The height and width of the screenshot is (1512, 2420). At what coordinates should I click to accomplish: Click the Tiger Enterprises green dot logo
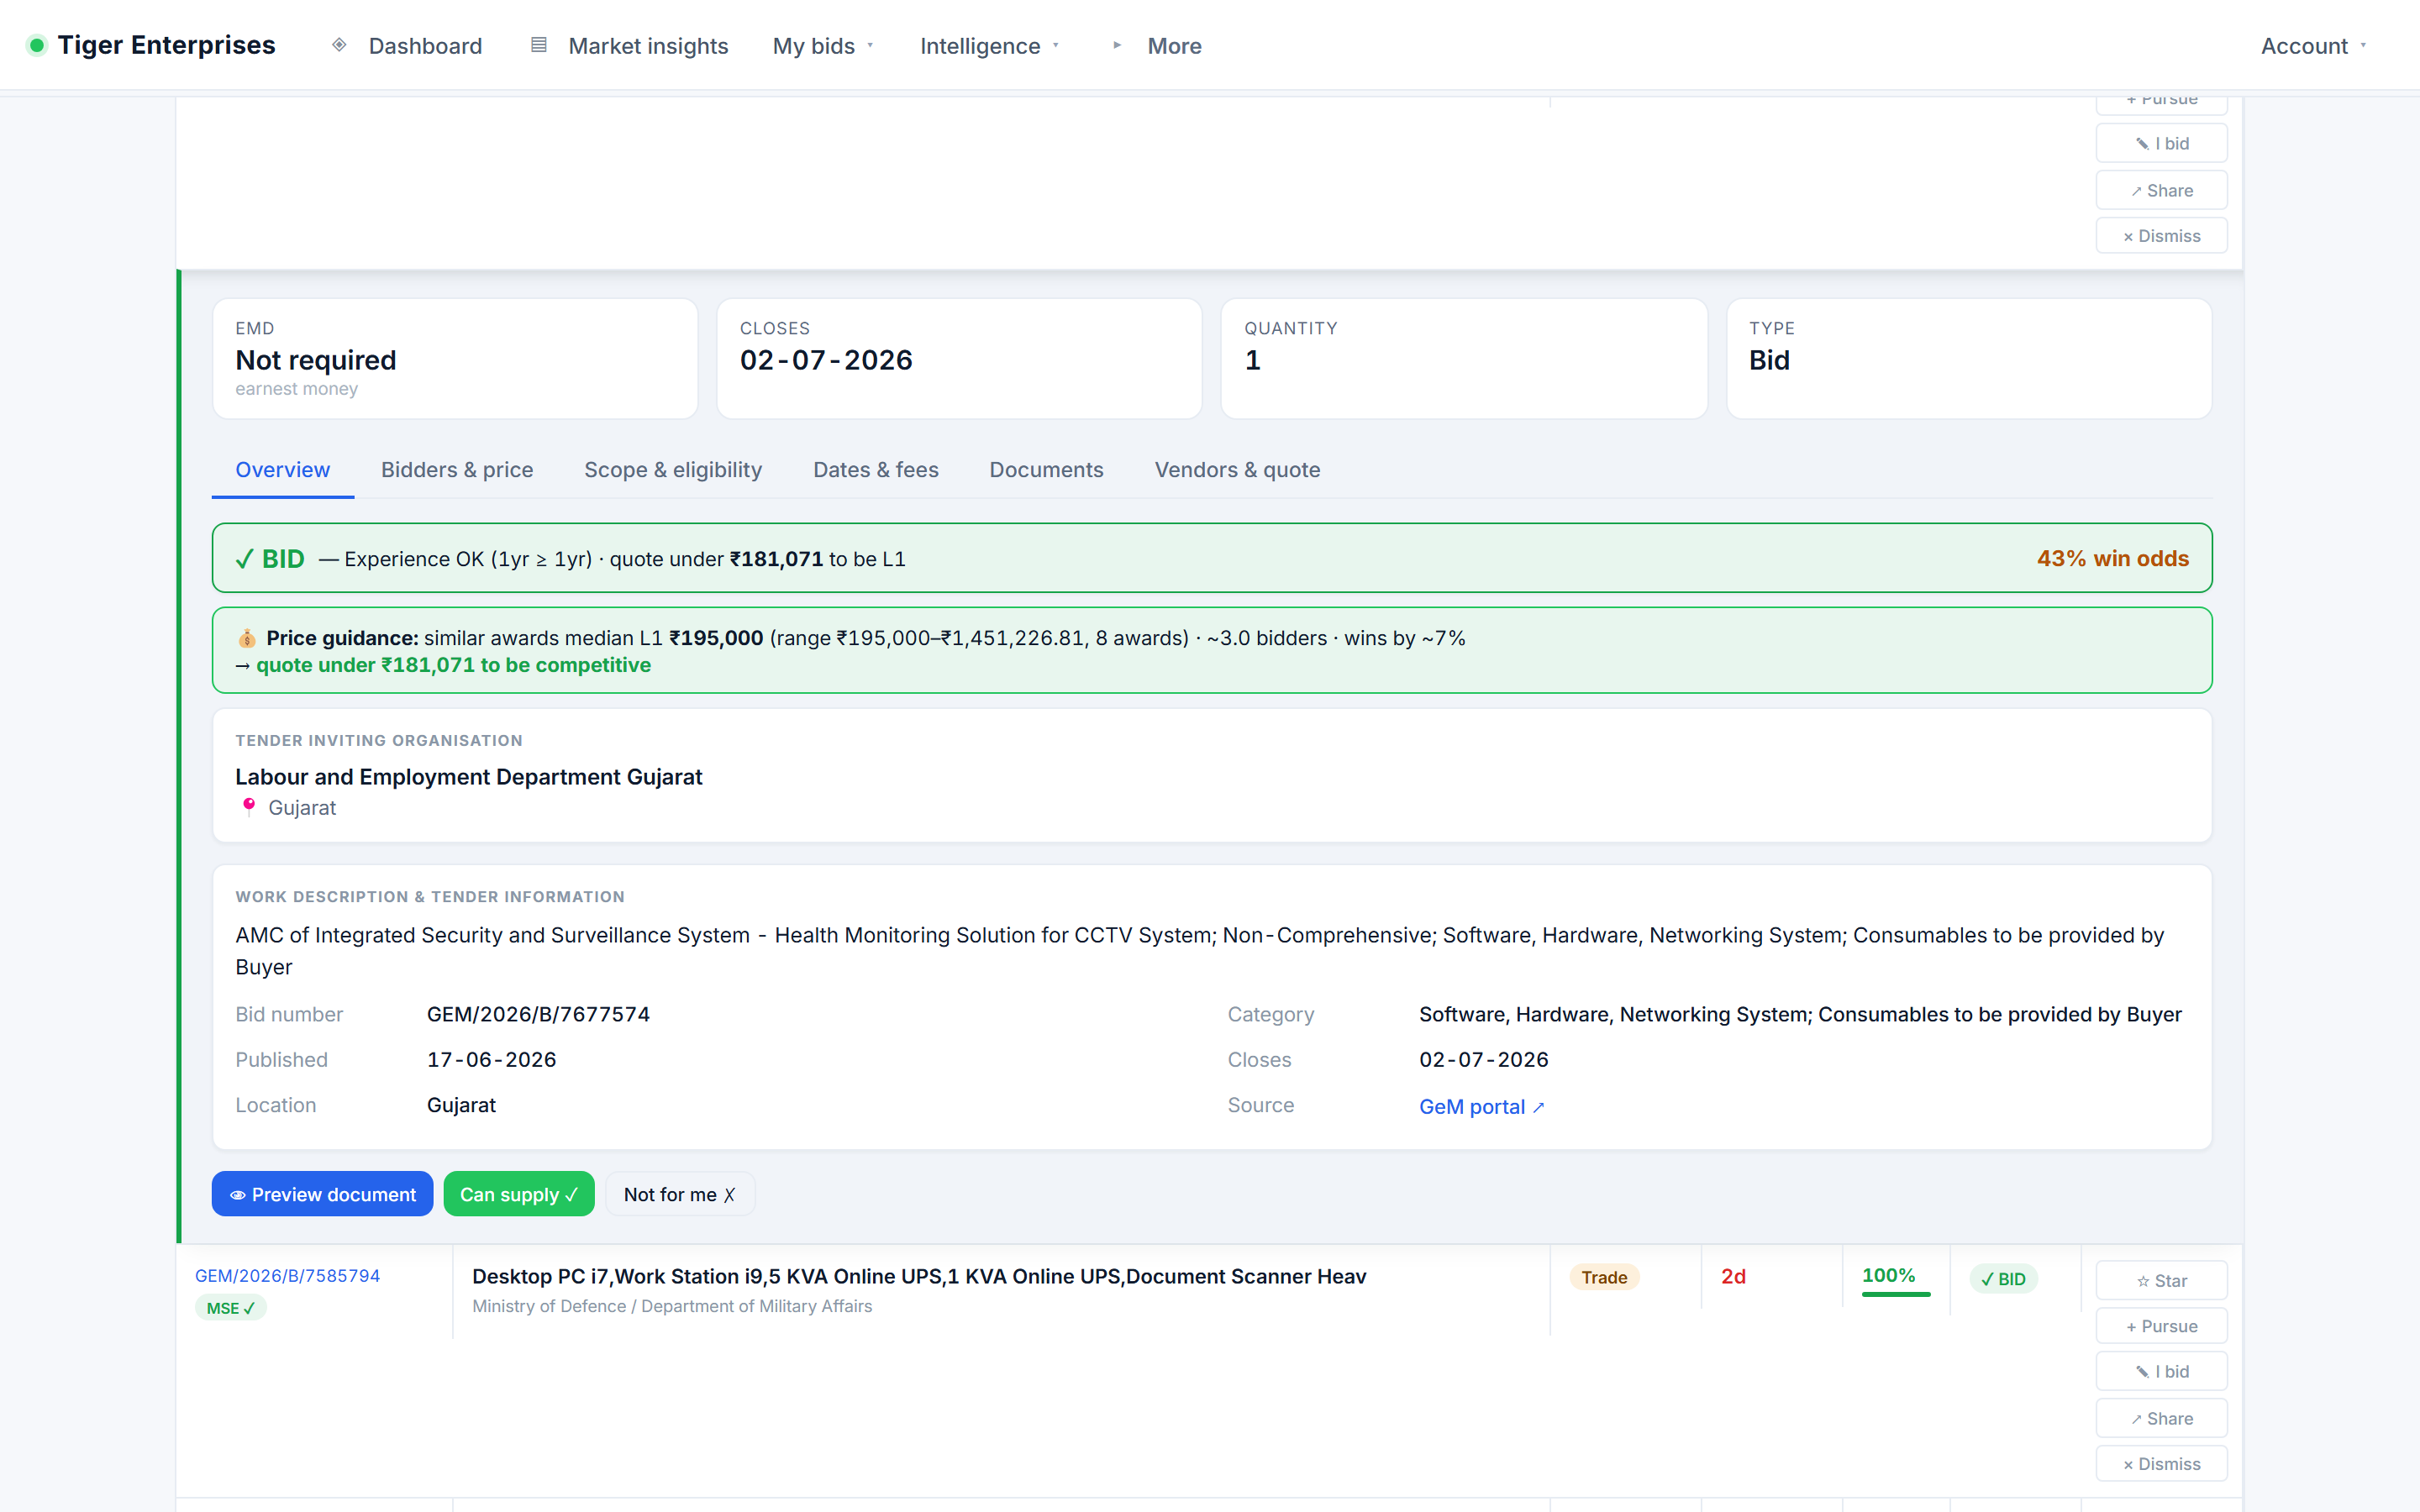tap(37, 45)
